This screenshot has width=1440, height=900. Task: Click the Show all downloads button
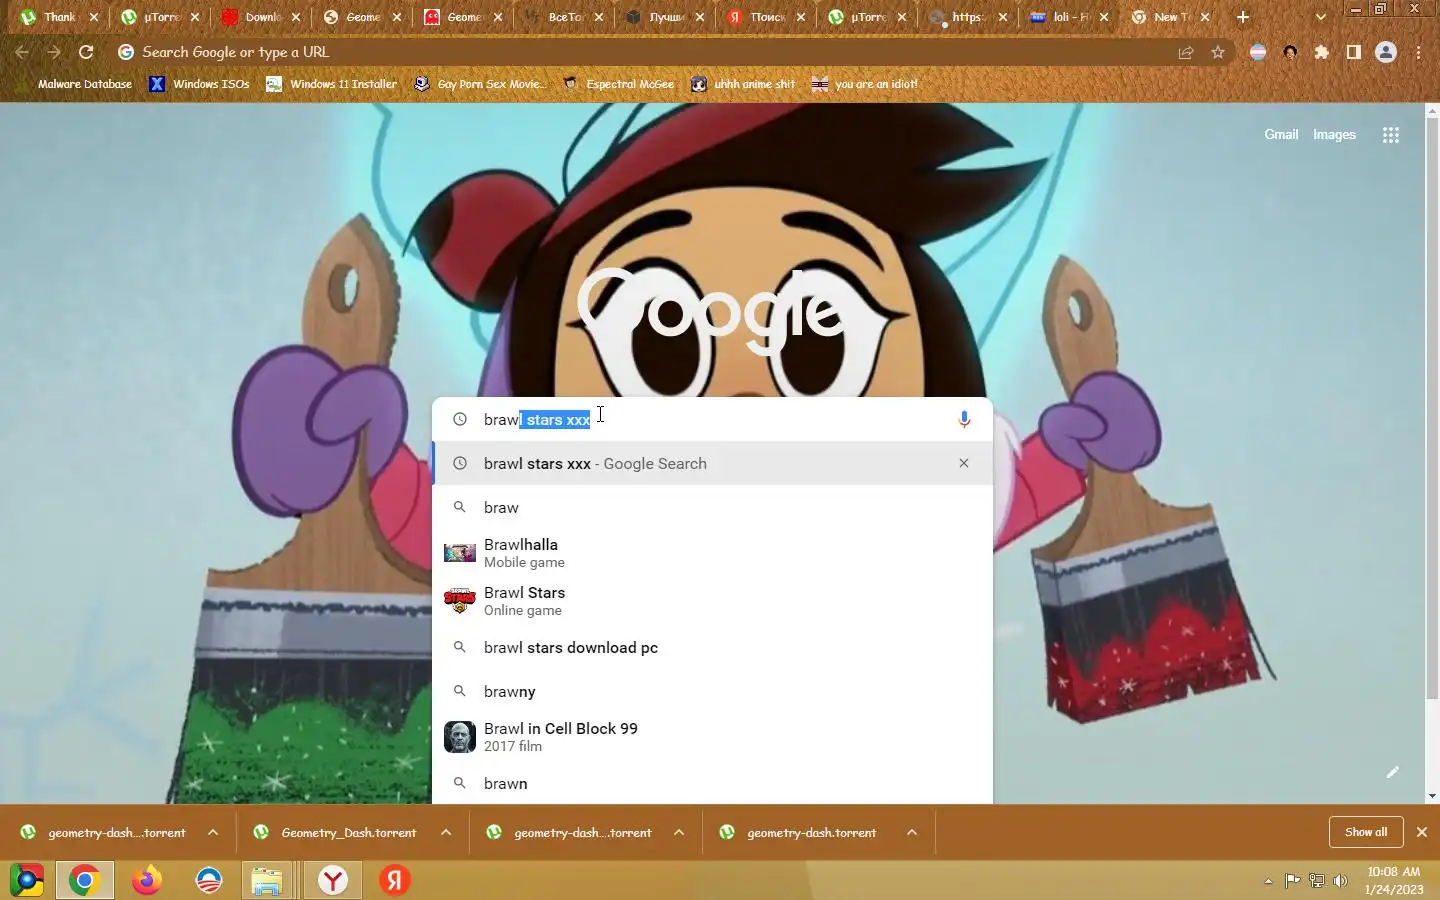[1365, 832]
